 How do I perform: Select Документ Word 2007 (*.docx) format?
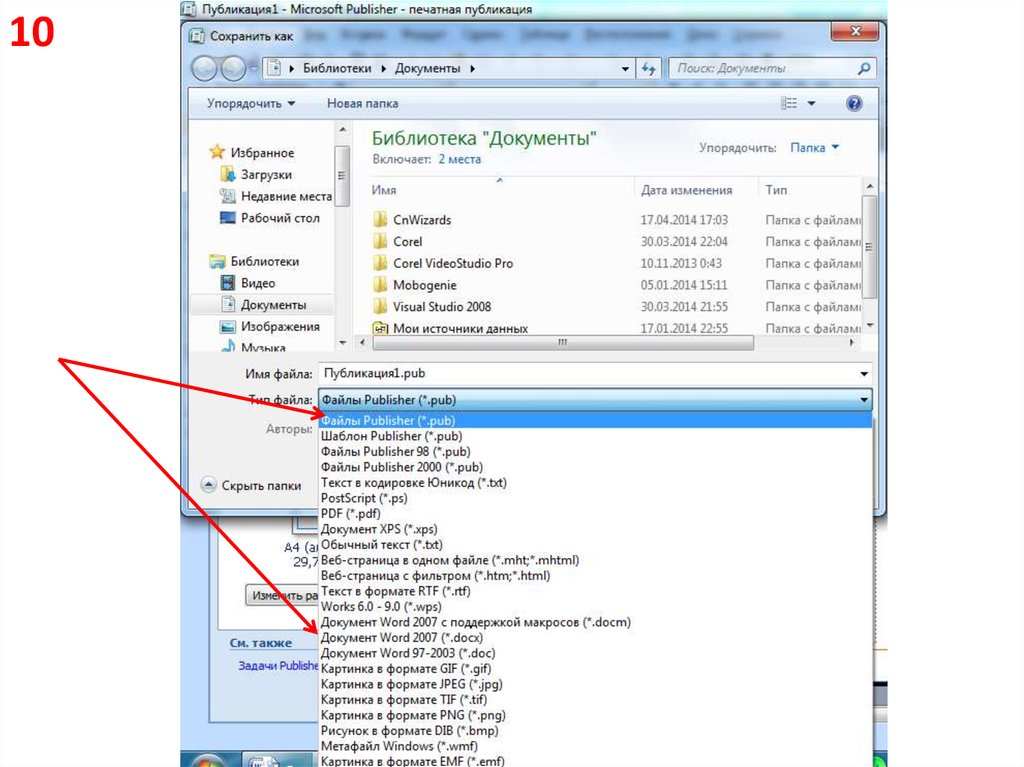(x=399, y=638)
